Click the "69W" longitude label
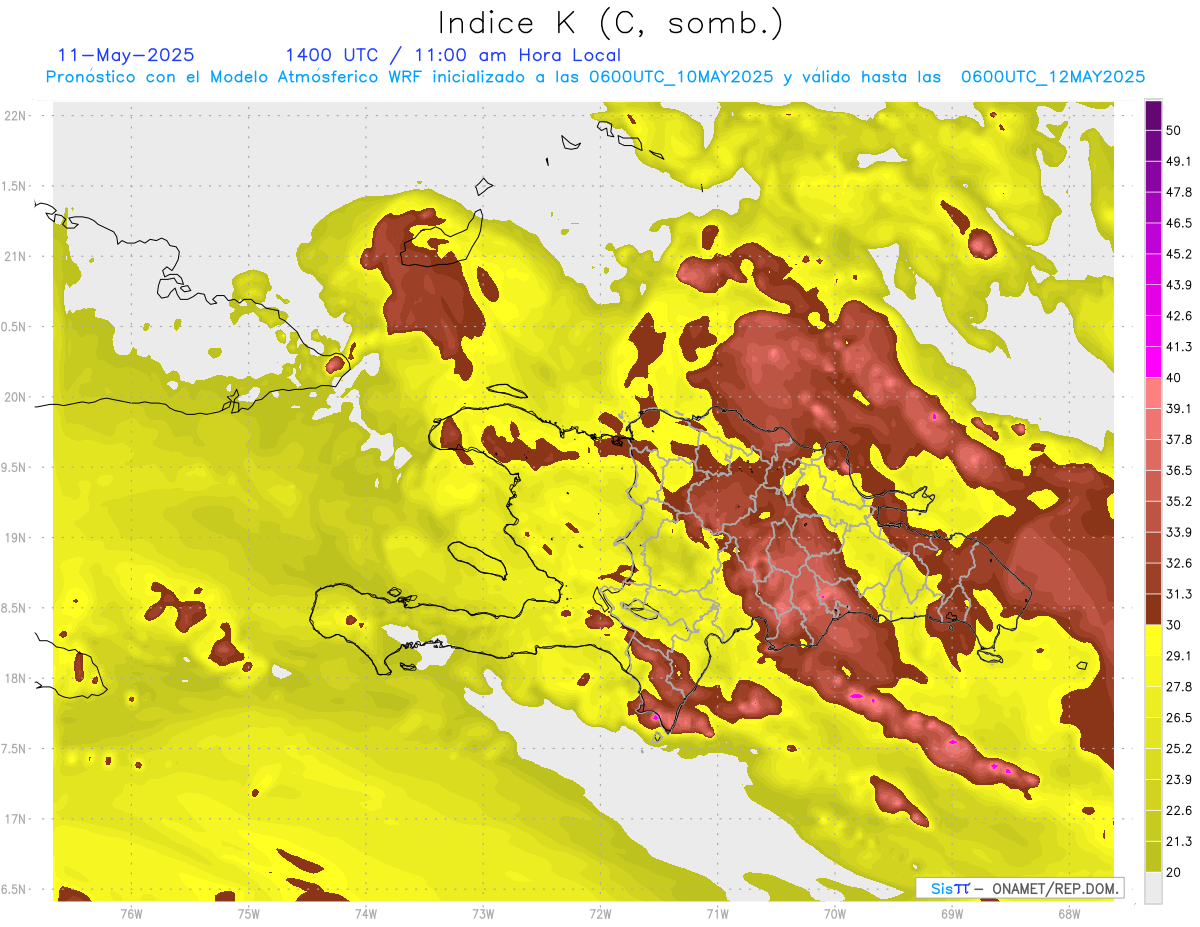 tap(952, 914)
